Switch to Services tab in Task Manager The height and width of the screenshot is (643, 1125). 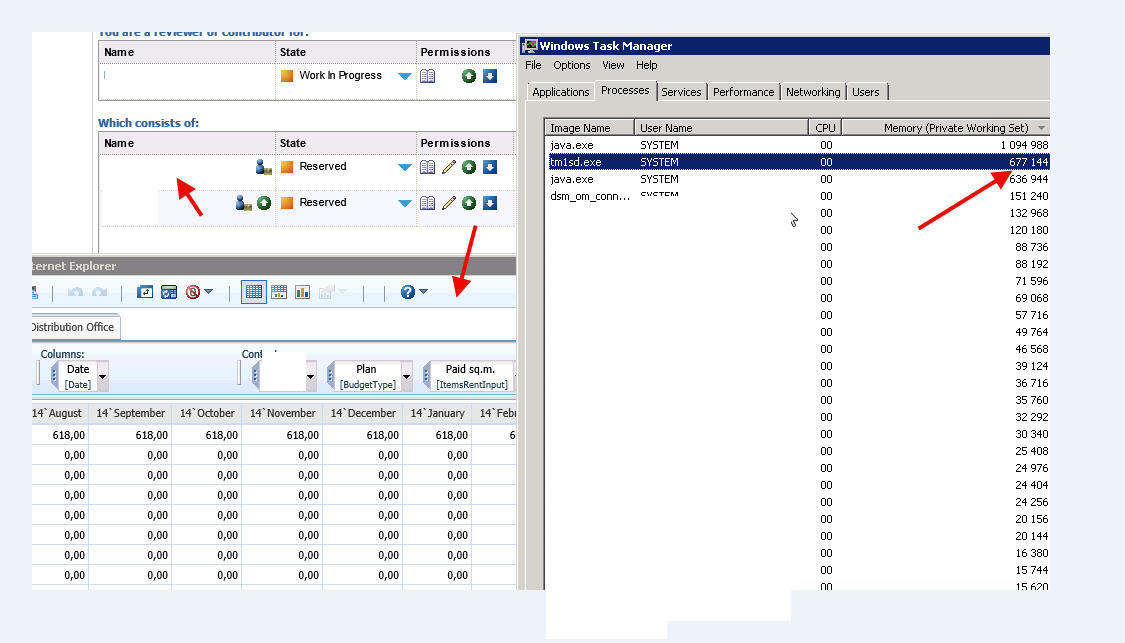(x=681, y=92)
